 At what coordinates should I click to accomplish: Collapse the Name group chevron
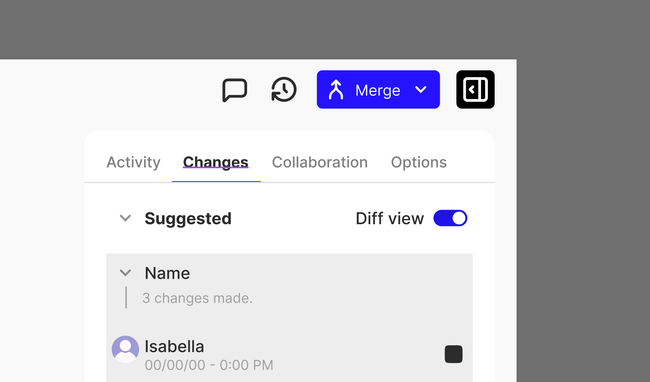click(125, 273)
